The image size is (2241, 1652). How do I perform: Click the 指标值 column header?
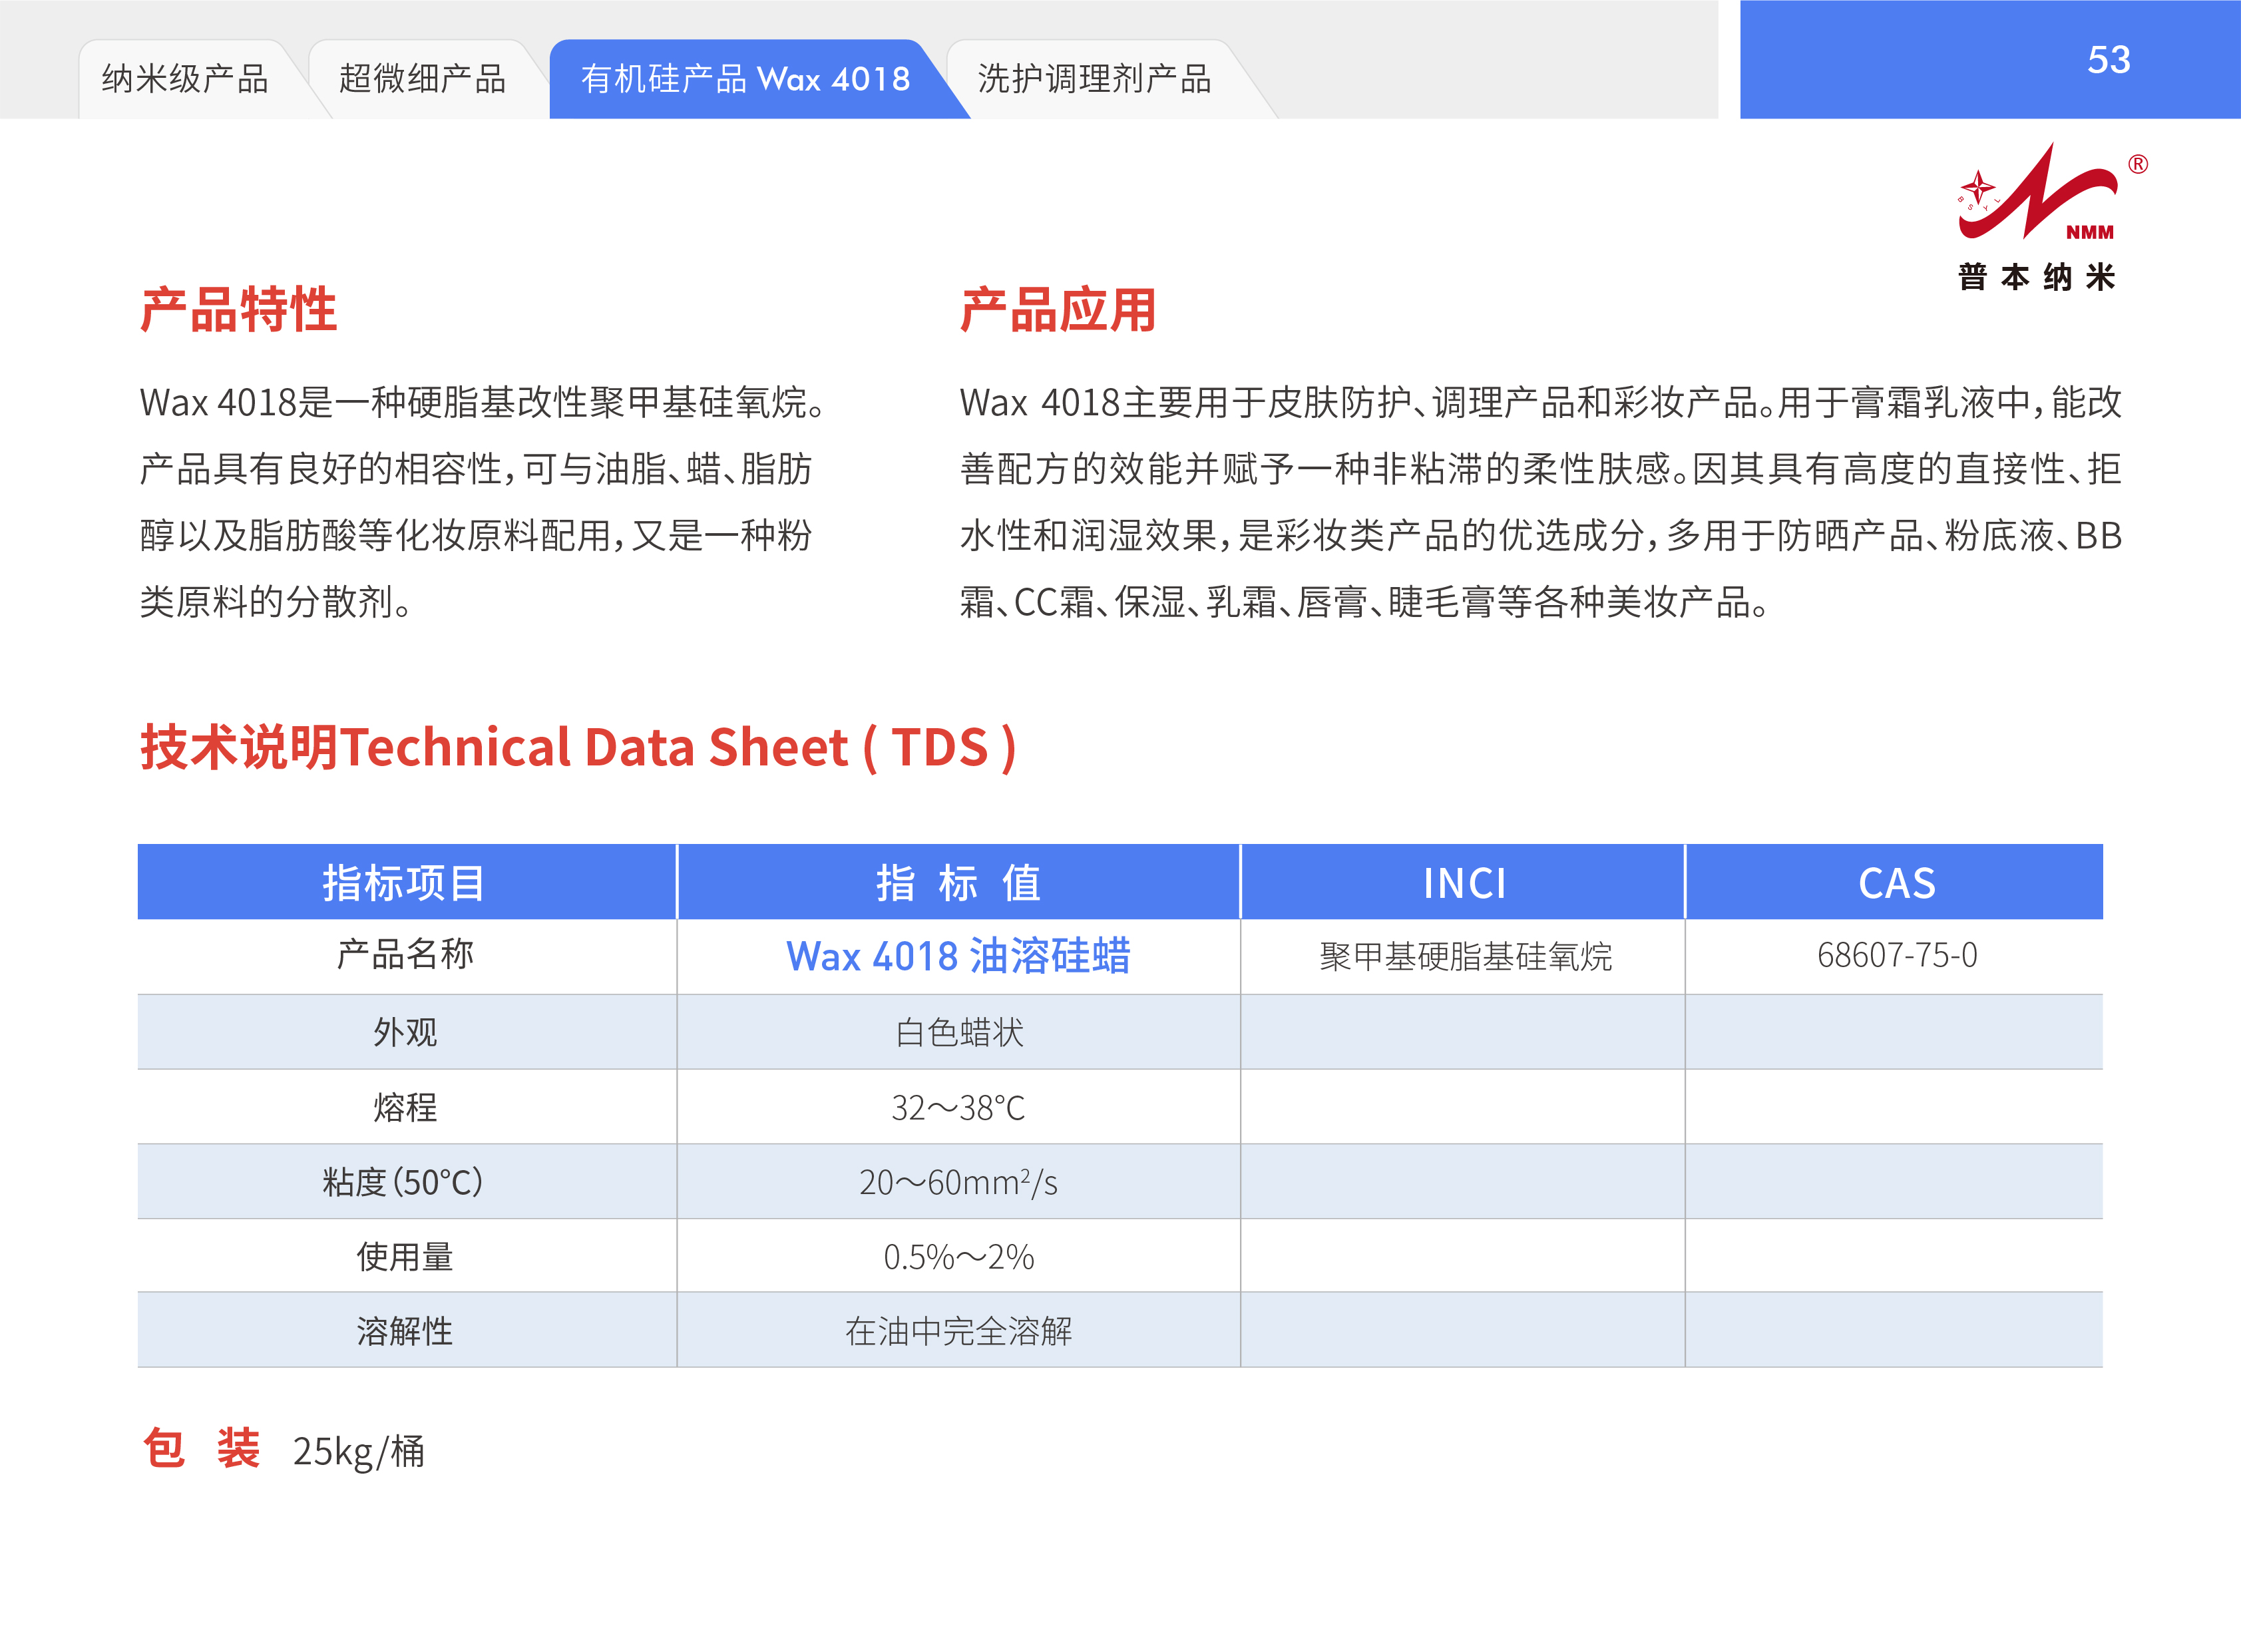958,883
